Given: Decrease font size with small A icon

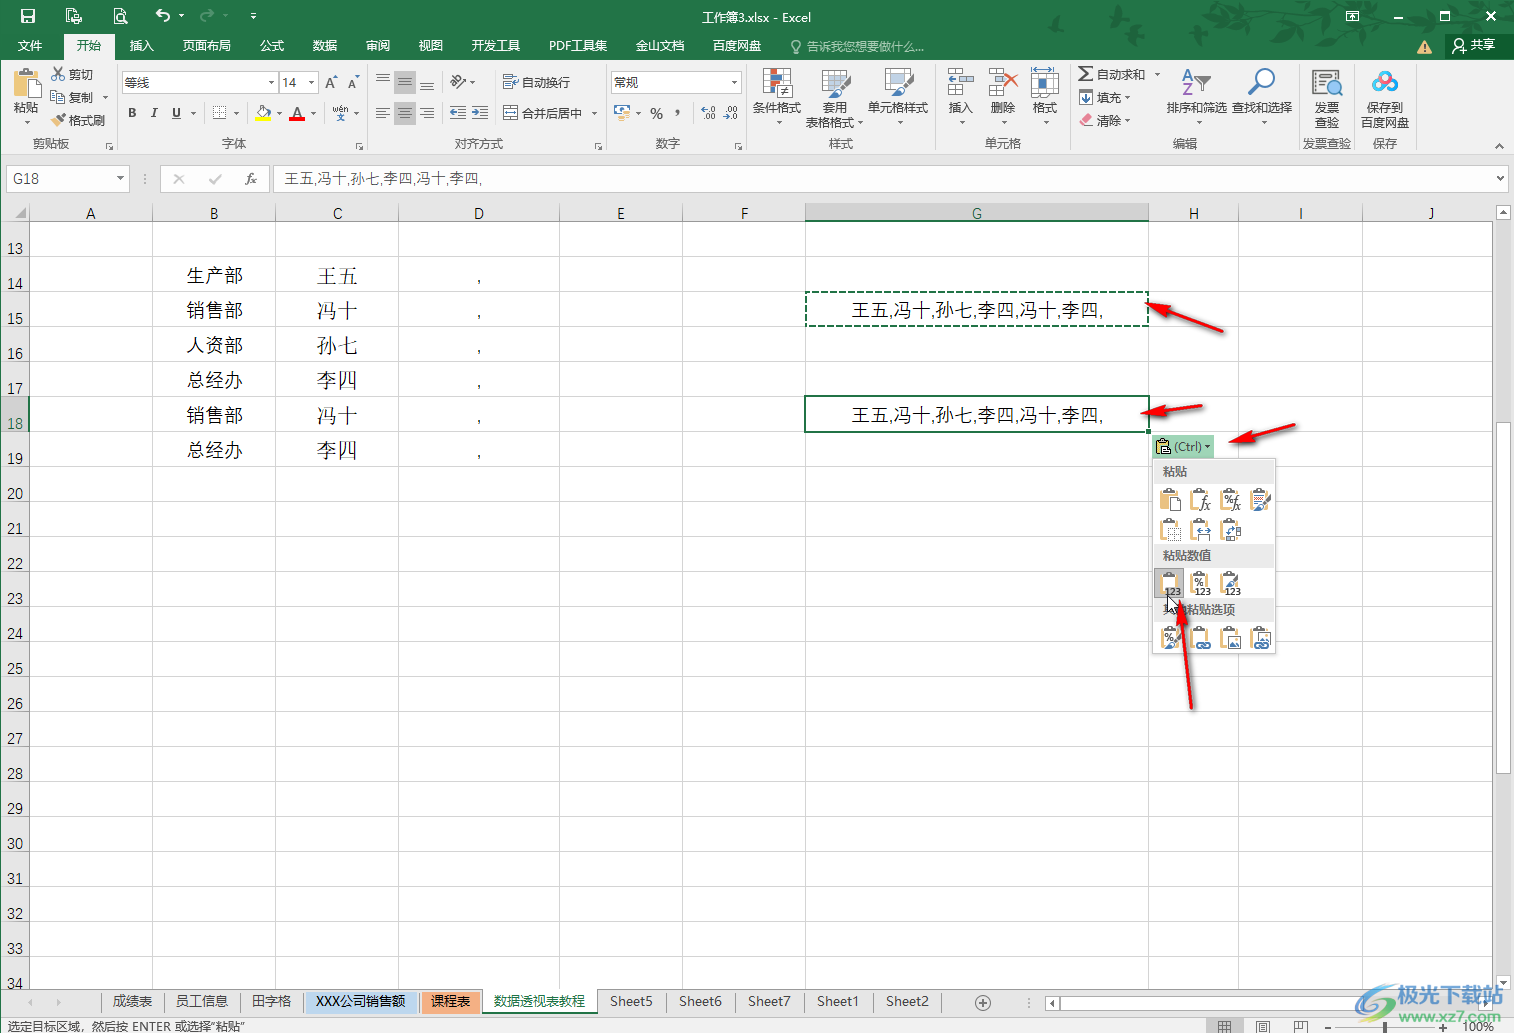Looking at the screenshot, I should click(x=353, y=82).
